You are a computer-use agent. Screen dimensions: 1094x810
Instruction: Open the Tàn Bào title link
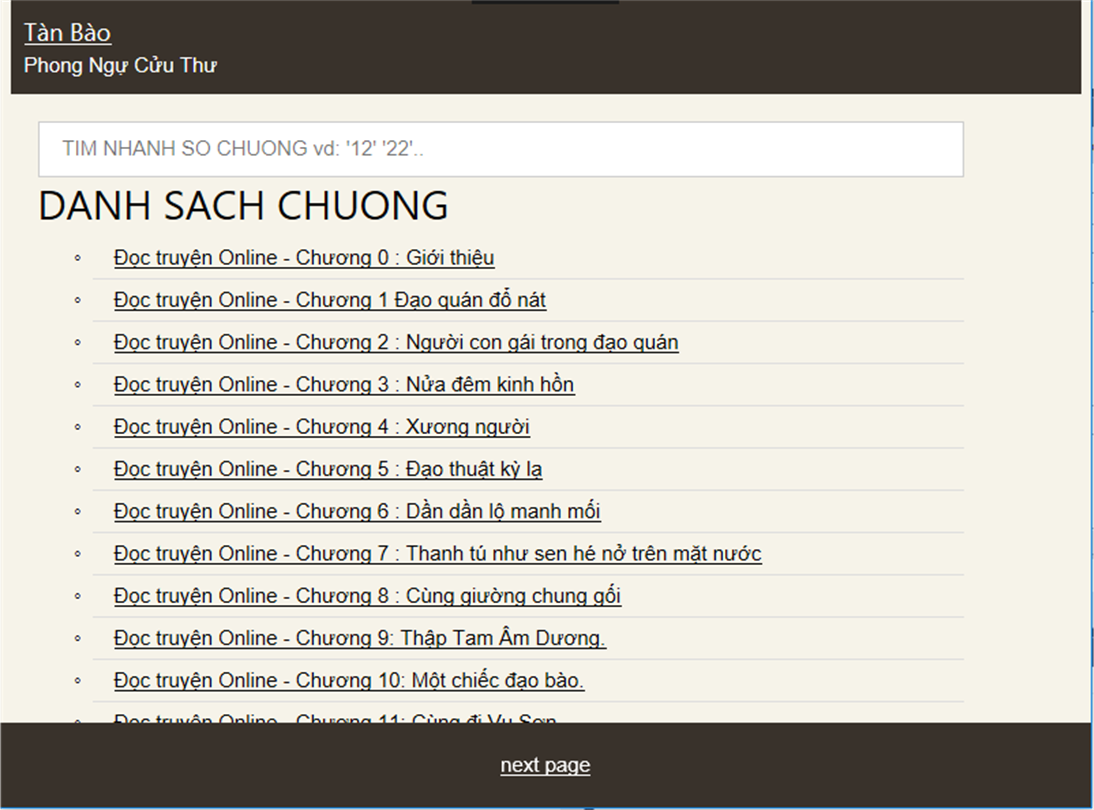[67, 32]
